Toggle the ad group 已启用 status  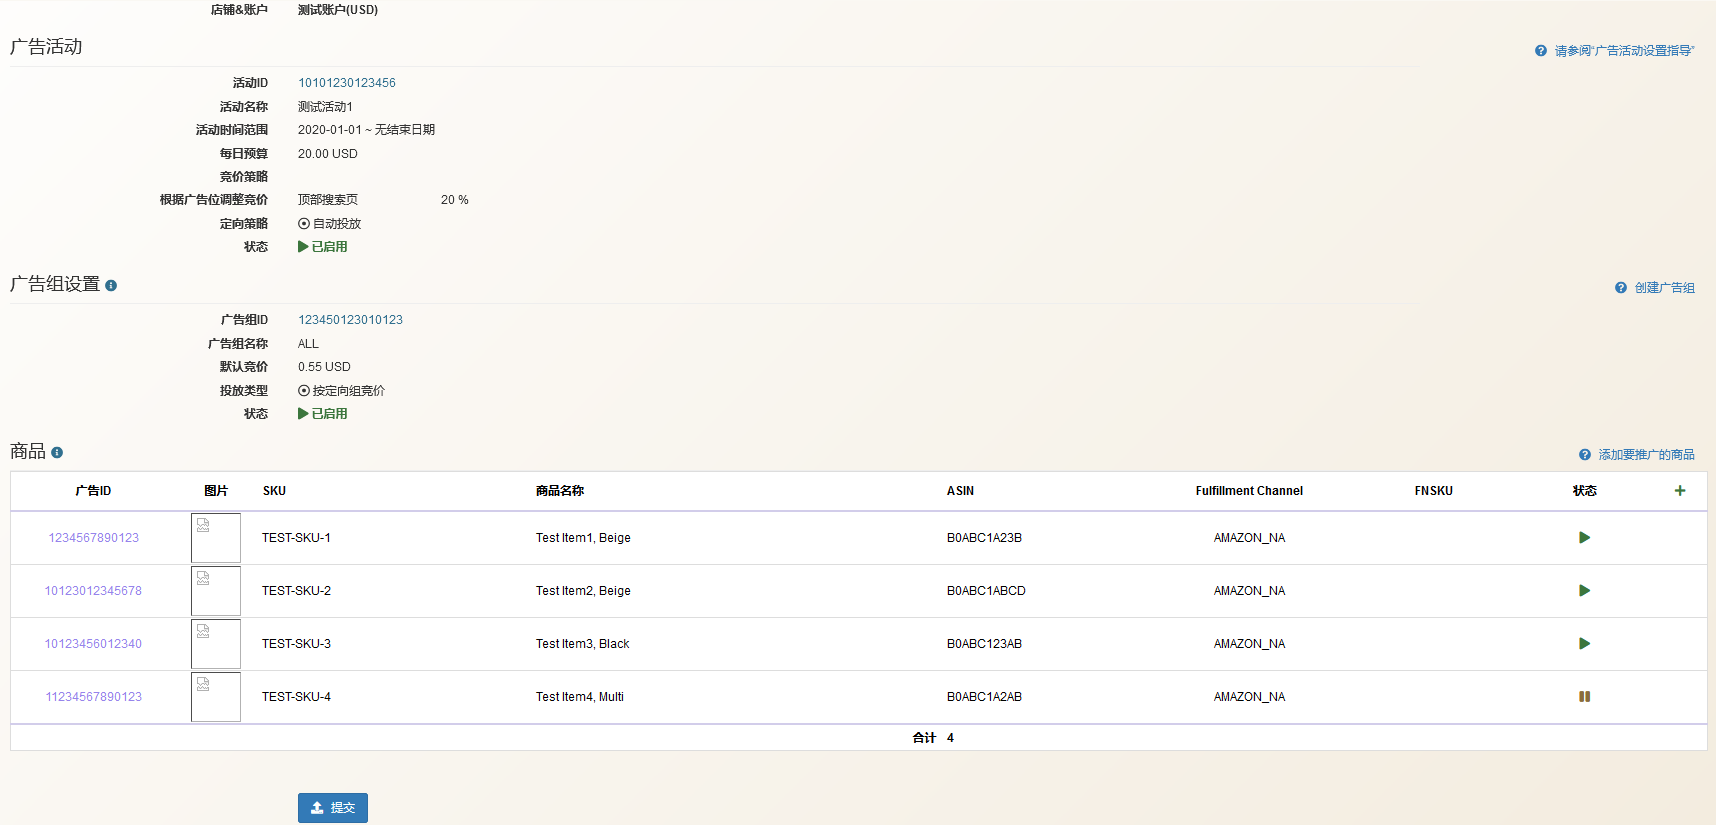coord(323,414)
